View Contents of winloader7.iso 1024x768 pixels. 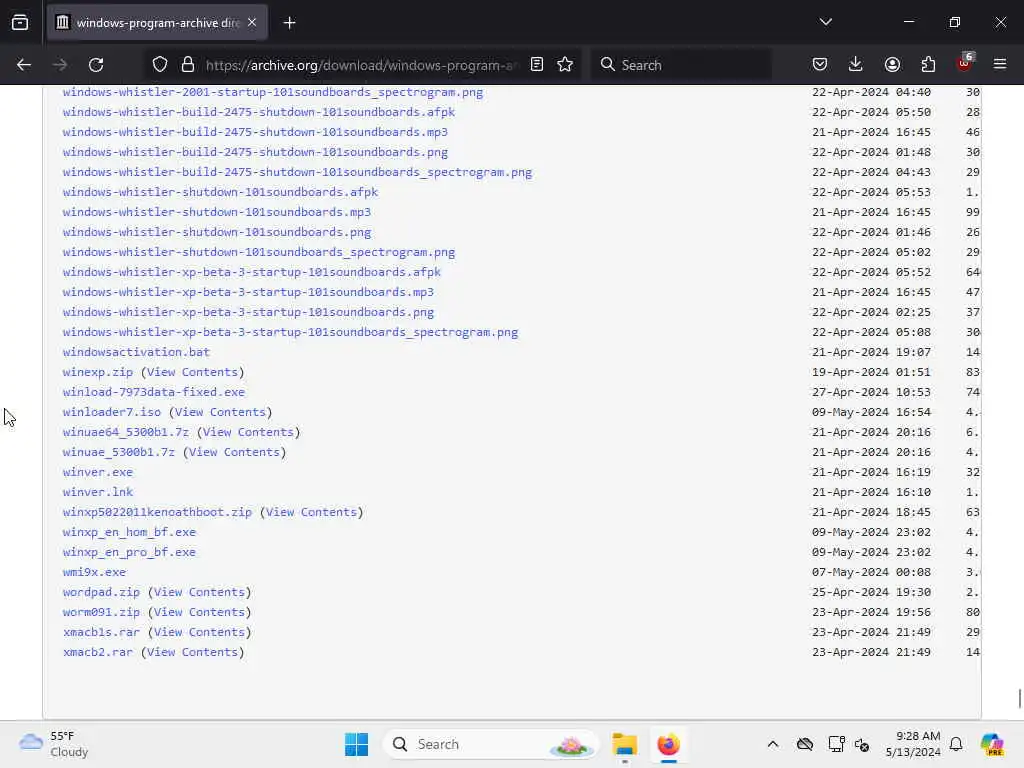(x=220, y=412)
